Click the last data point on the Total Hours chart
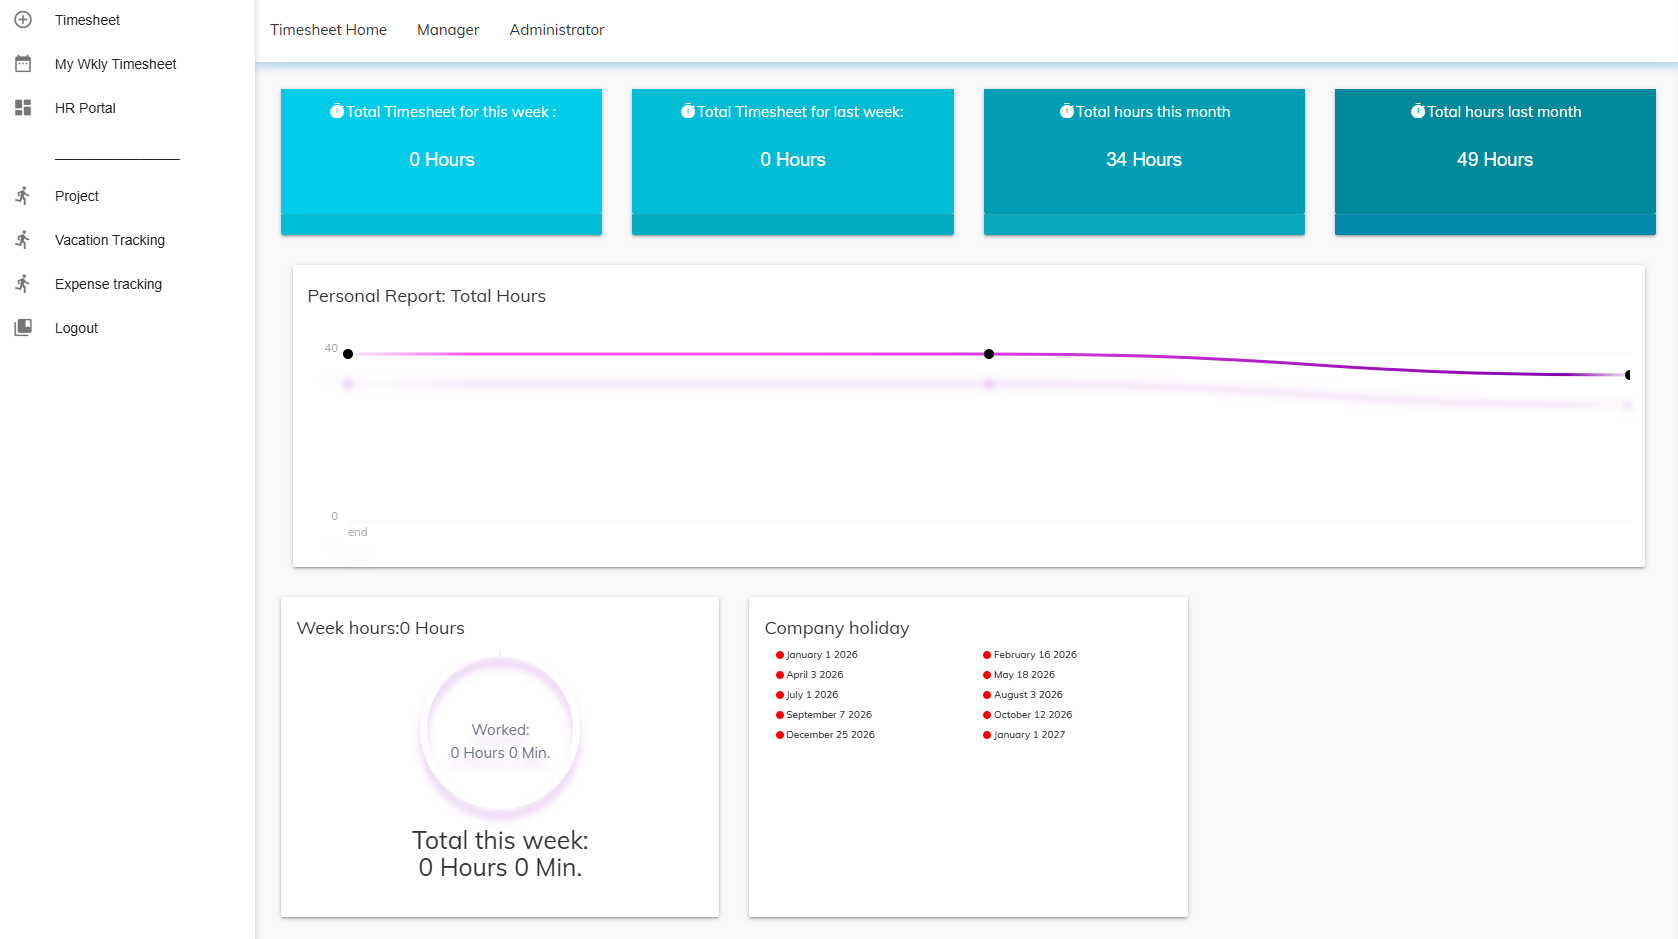The width and height of the screenshot is (1678, 939). click(x=1628, y=375)
